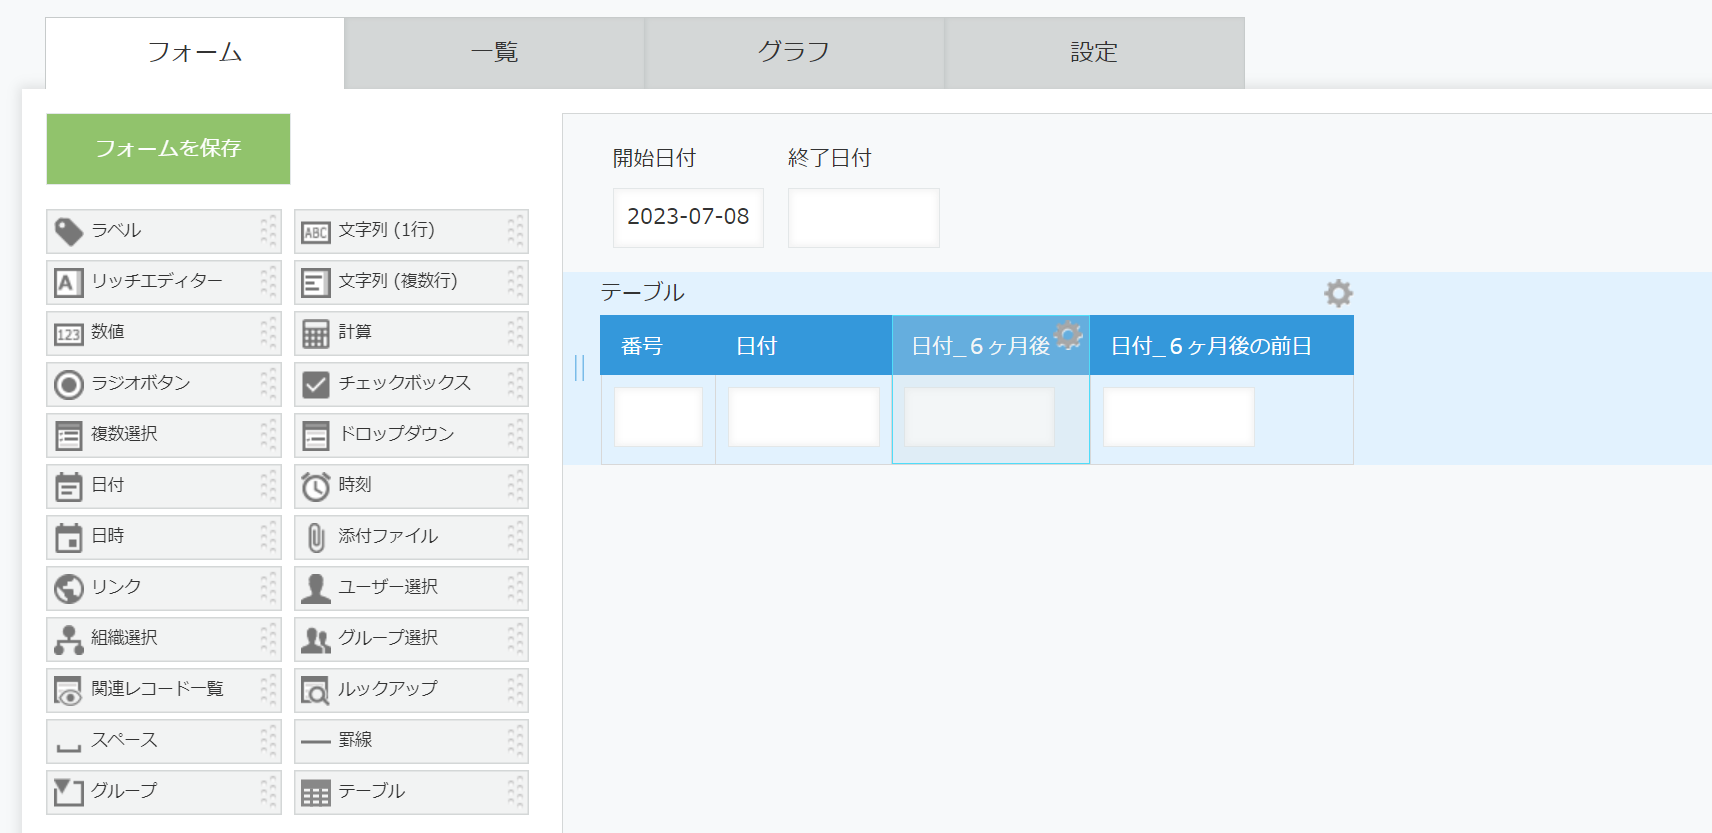1712x833 pixels.
Task: Open gear settings on 日付_6ヶ月後 column
Action: point(1069,335)
